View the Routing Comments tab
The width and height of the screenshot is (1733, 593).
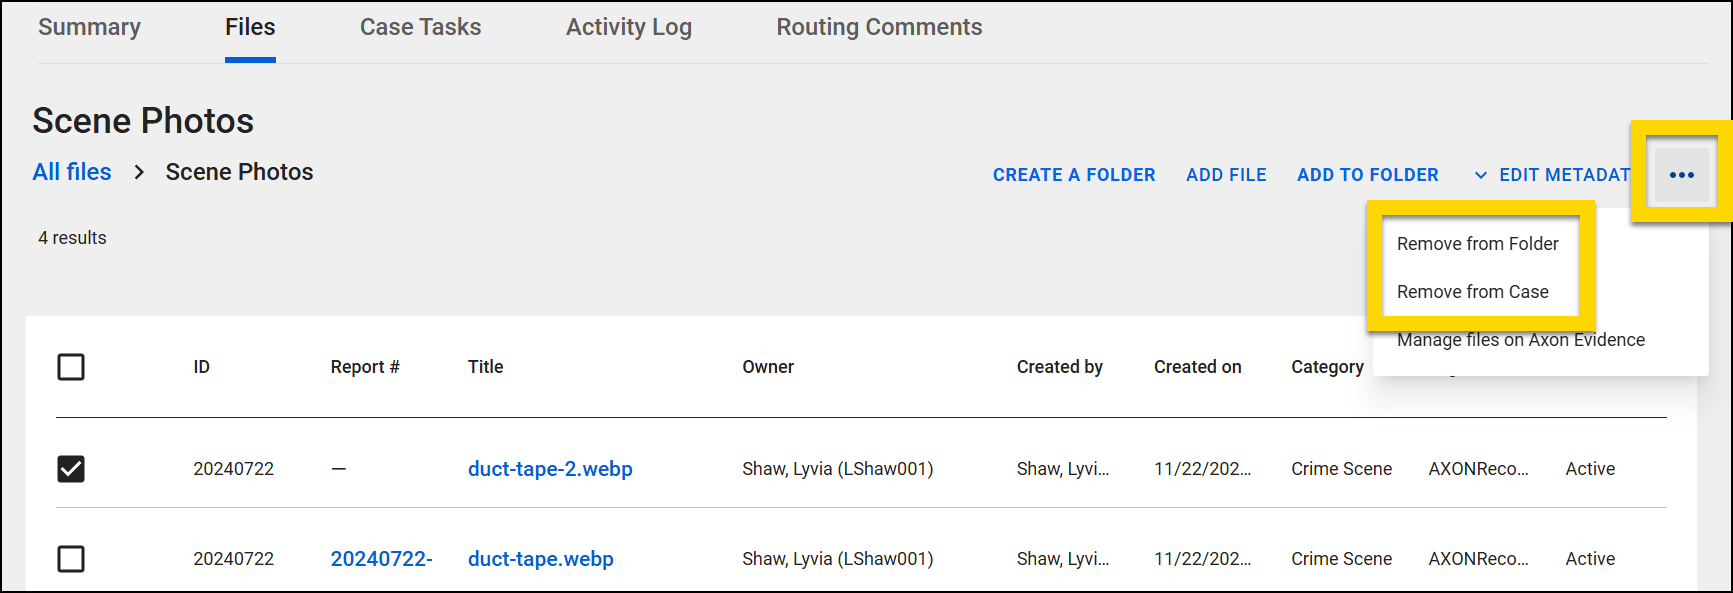pos(879,28)
